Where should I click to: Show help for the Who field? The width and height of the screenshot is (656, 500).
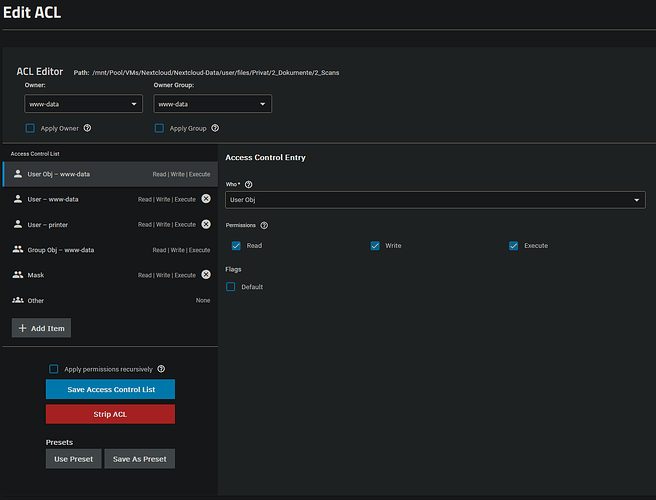249,185
